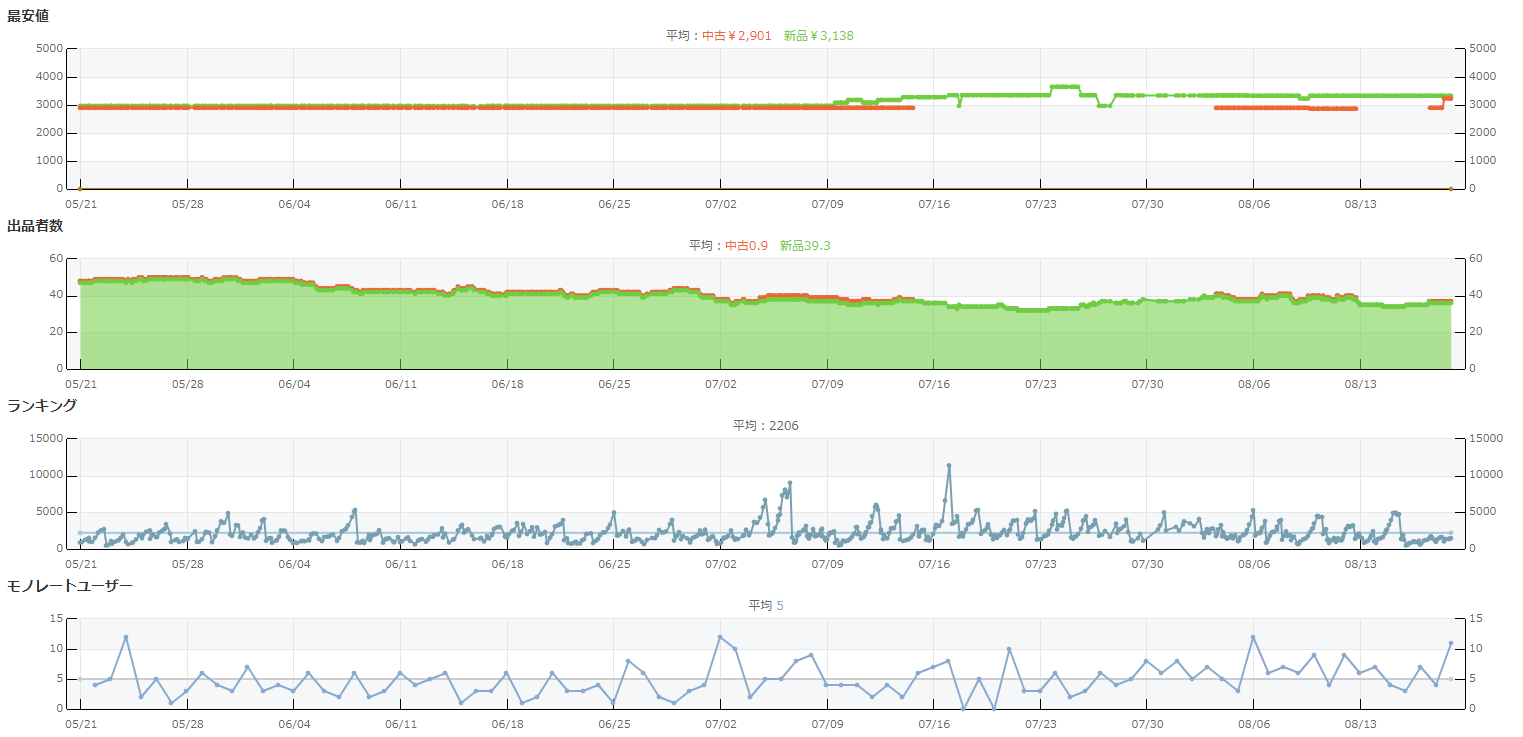Click the tallest ranking spike point near 07/17

pyautogui.click(x=949, y=465)
